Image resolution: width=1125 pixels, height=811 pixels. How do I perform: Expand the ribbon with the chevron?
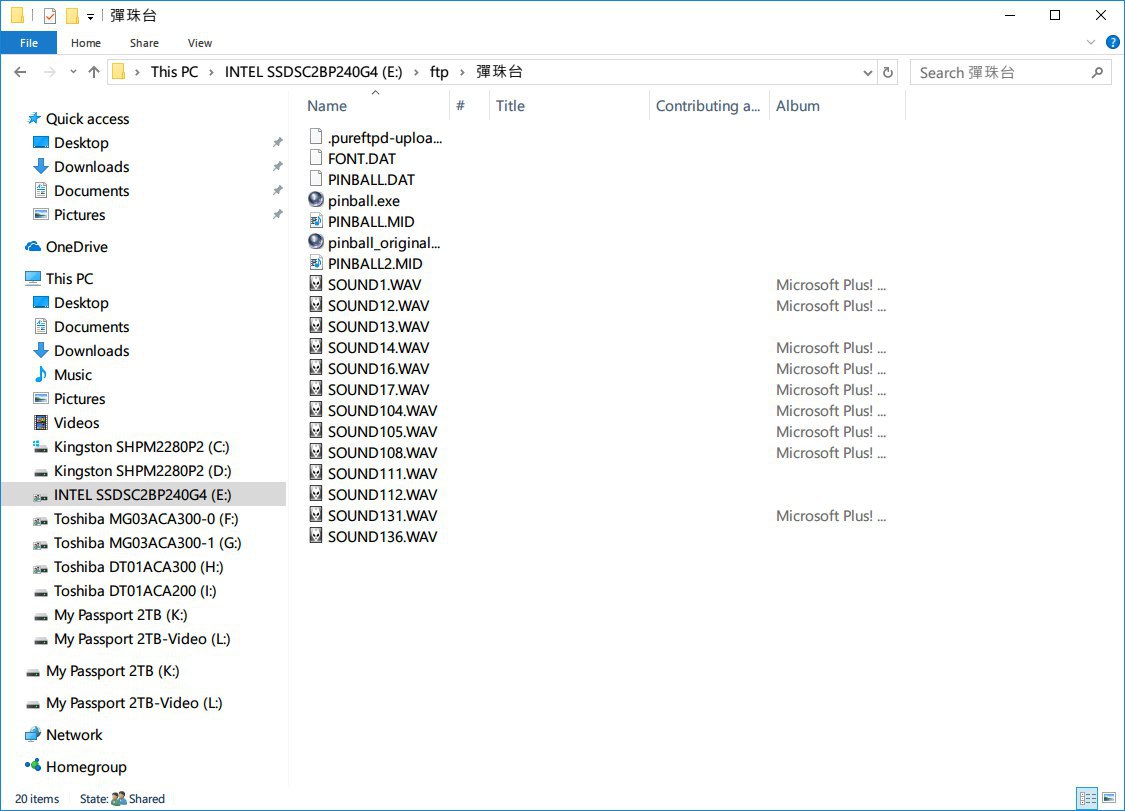tap(1091, 42)
